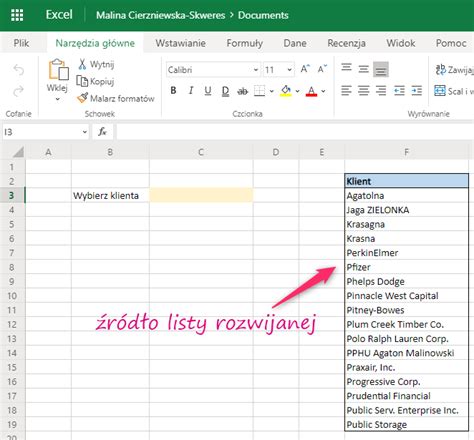
Task: Align text right
Action: click(381, 90)
